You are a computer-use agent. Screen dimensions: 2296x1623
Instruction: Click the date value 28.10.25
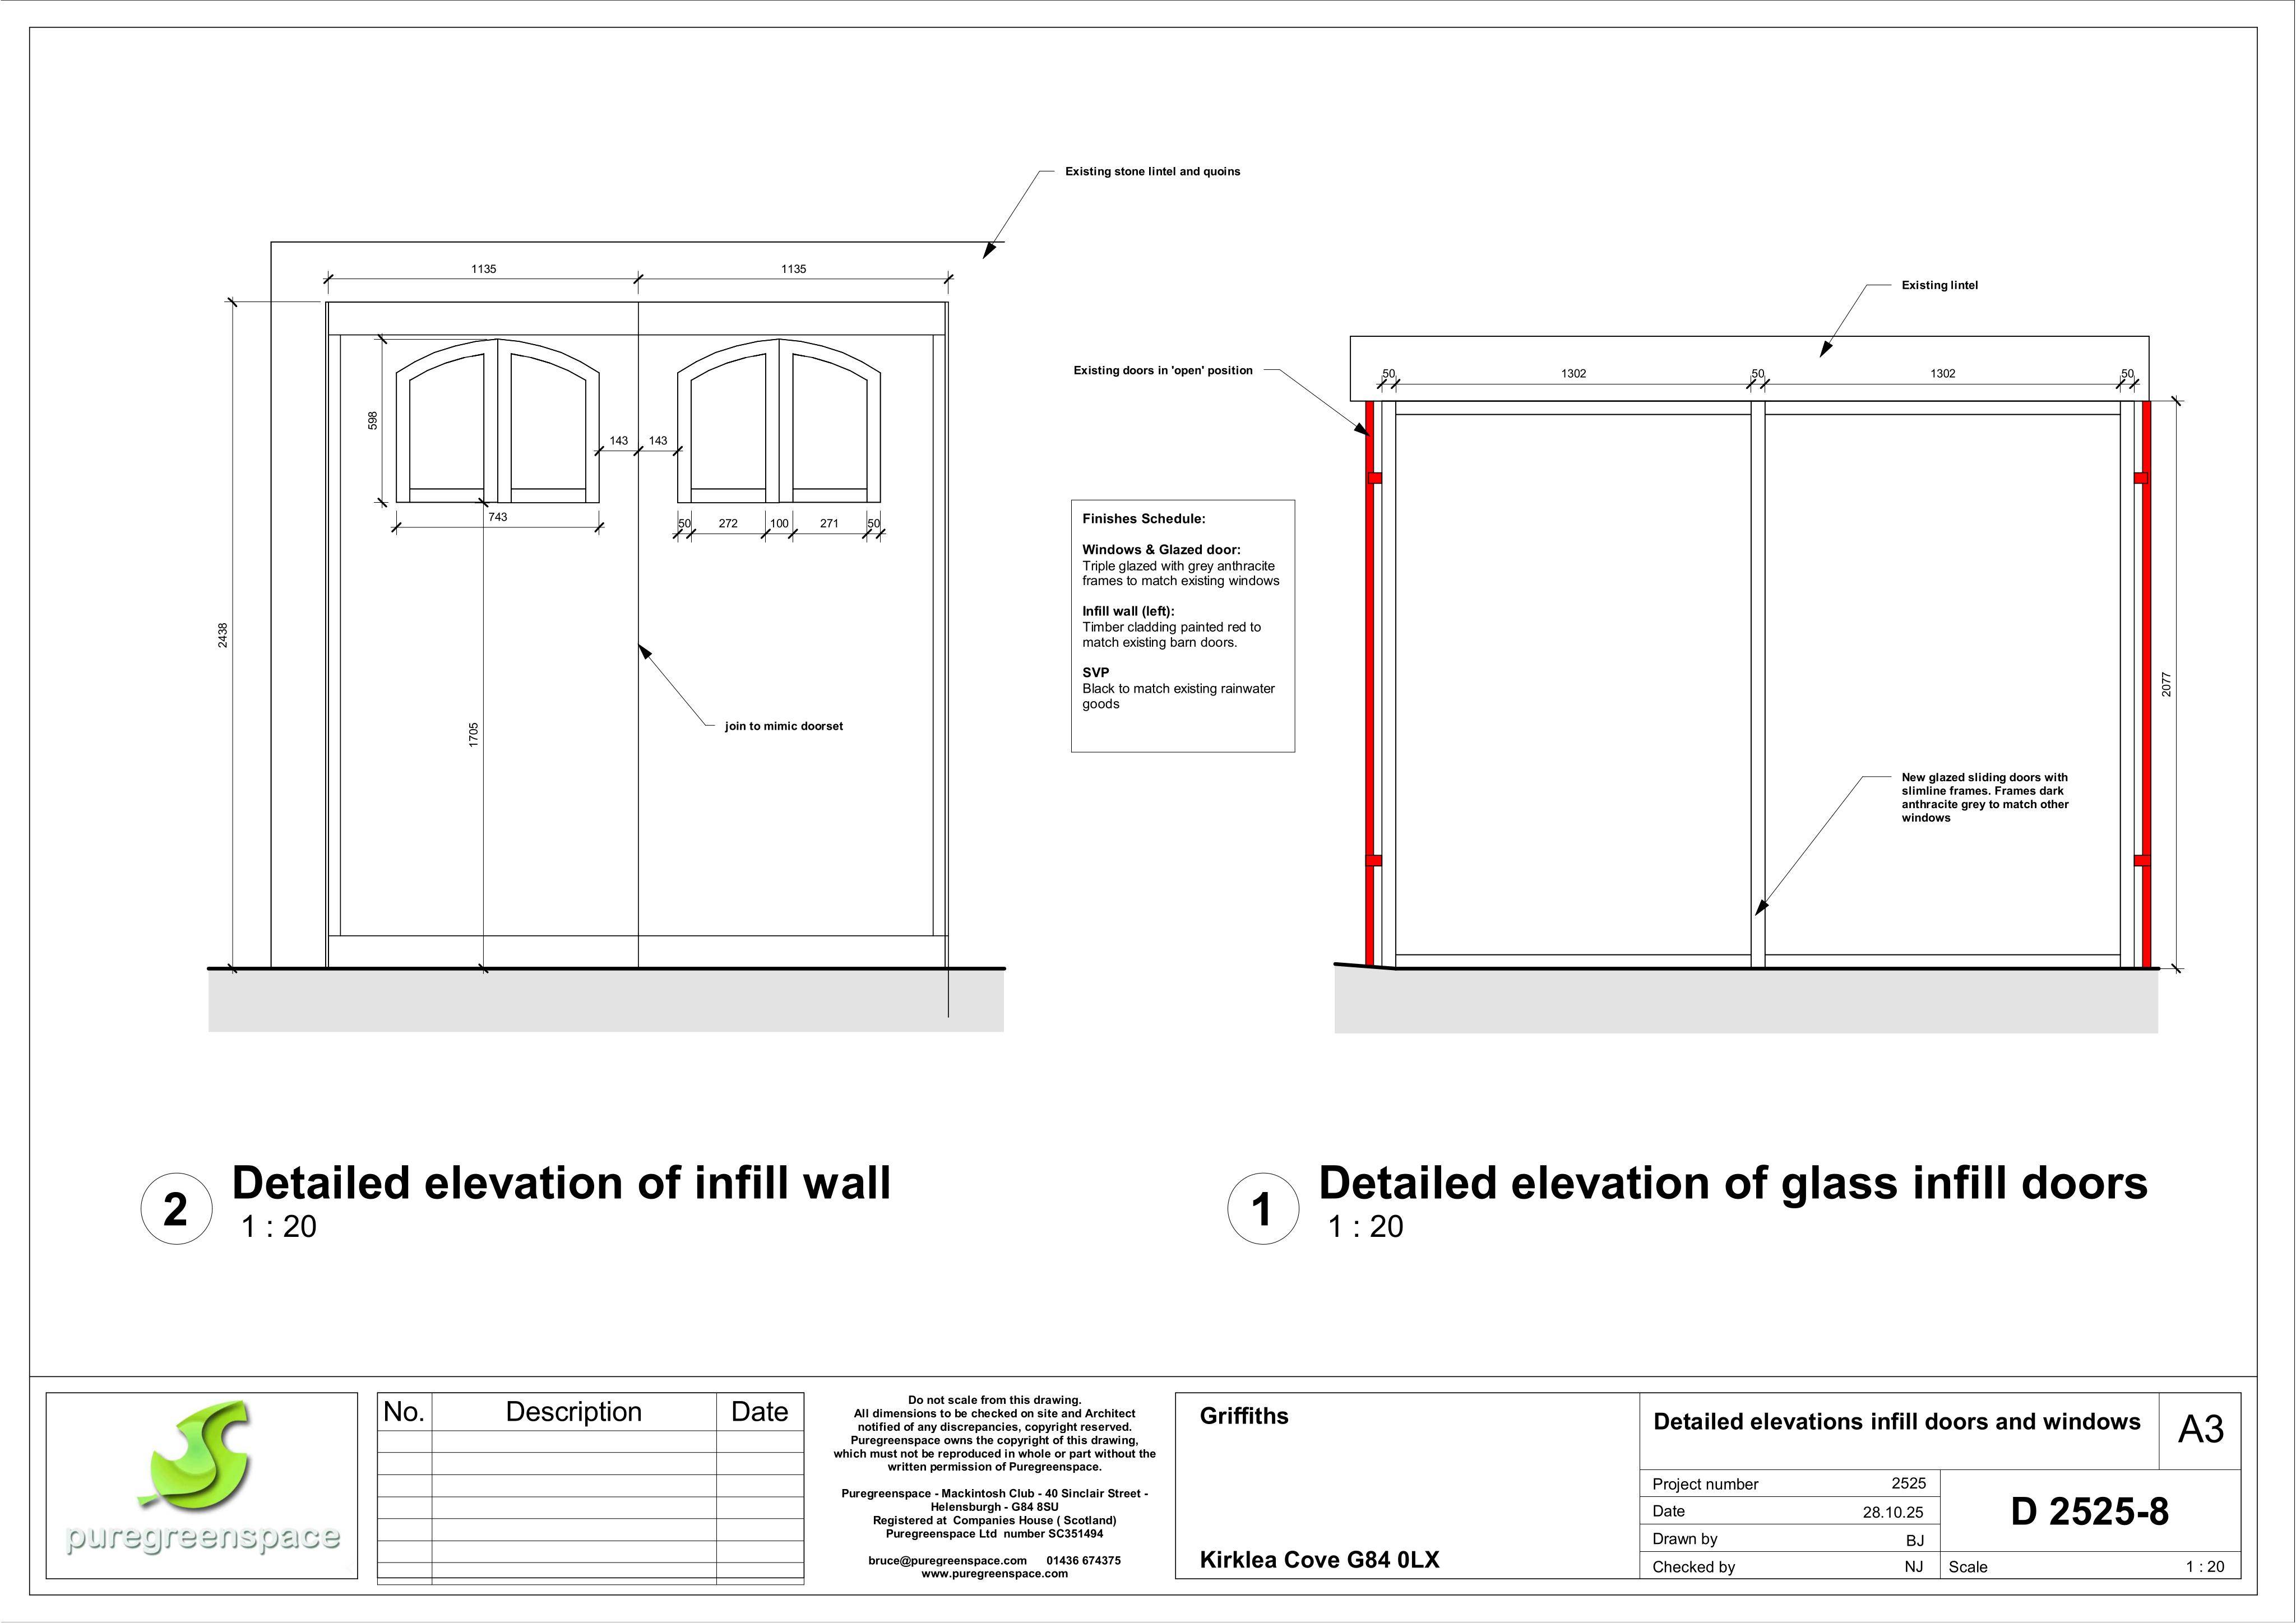[1893, 1513]
